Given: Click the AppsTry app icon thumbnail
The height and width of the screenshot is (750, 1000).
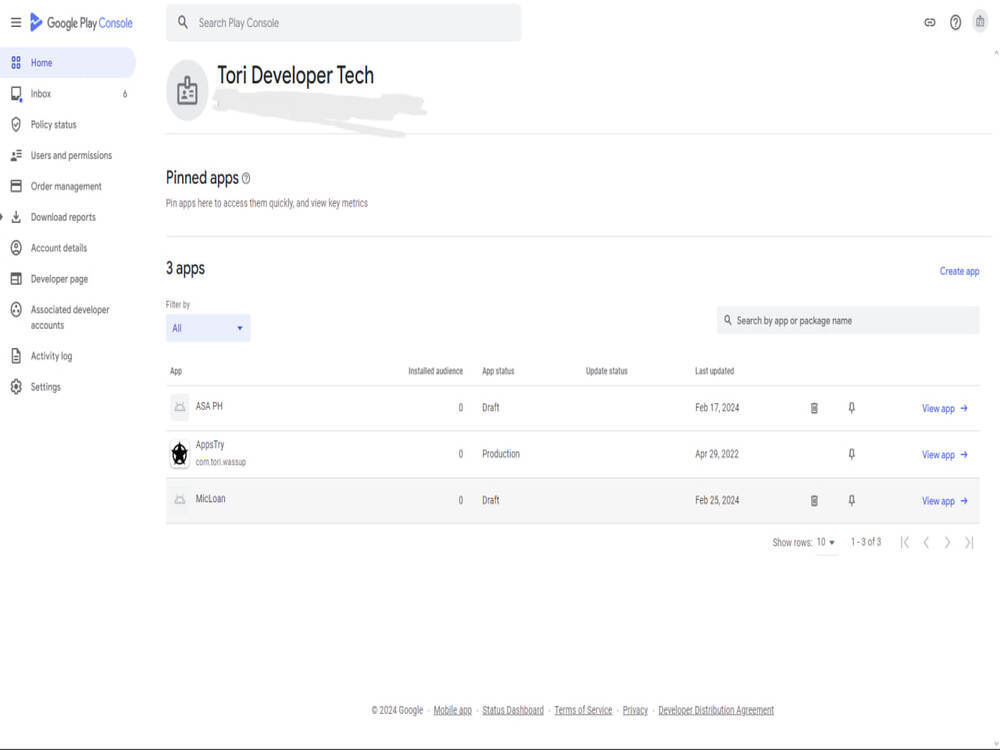Looking at the screenshot, I should [179, 453].
